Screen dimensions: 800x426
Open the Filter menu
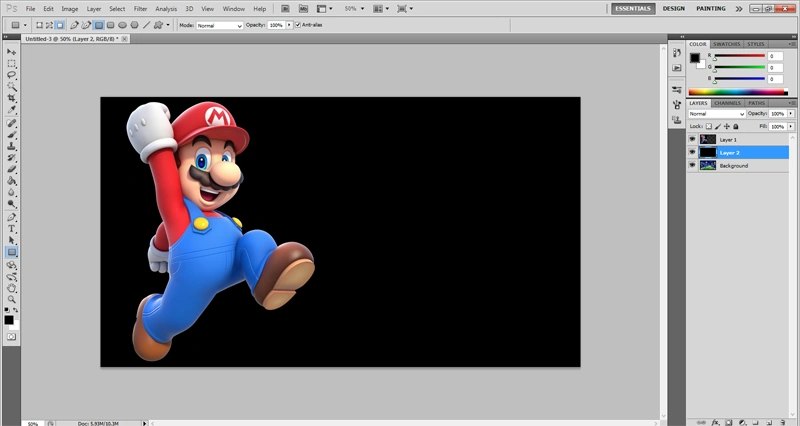point(140,8)
